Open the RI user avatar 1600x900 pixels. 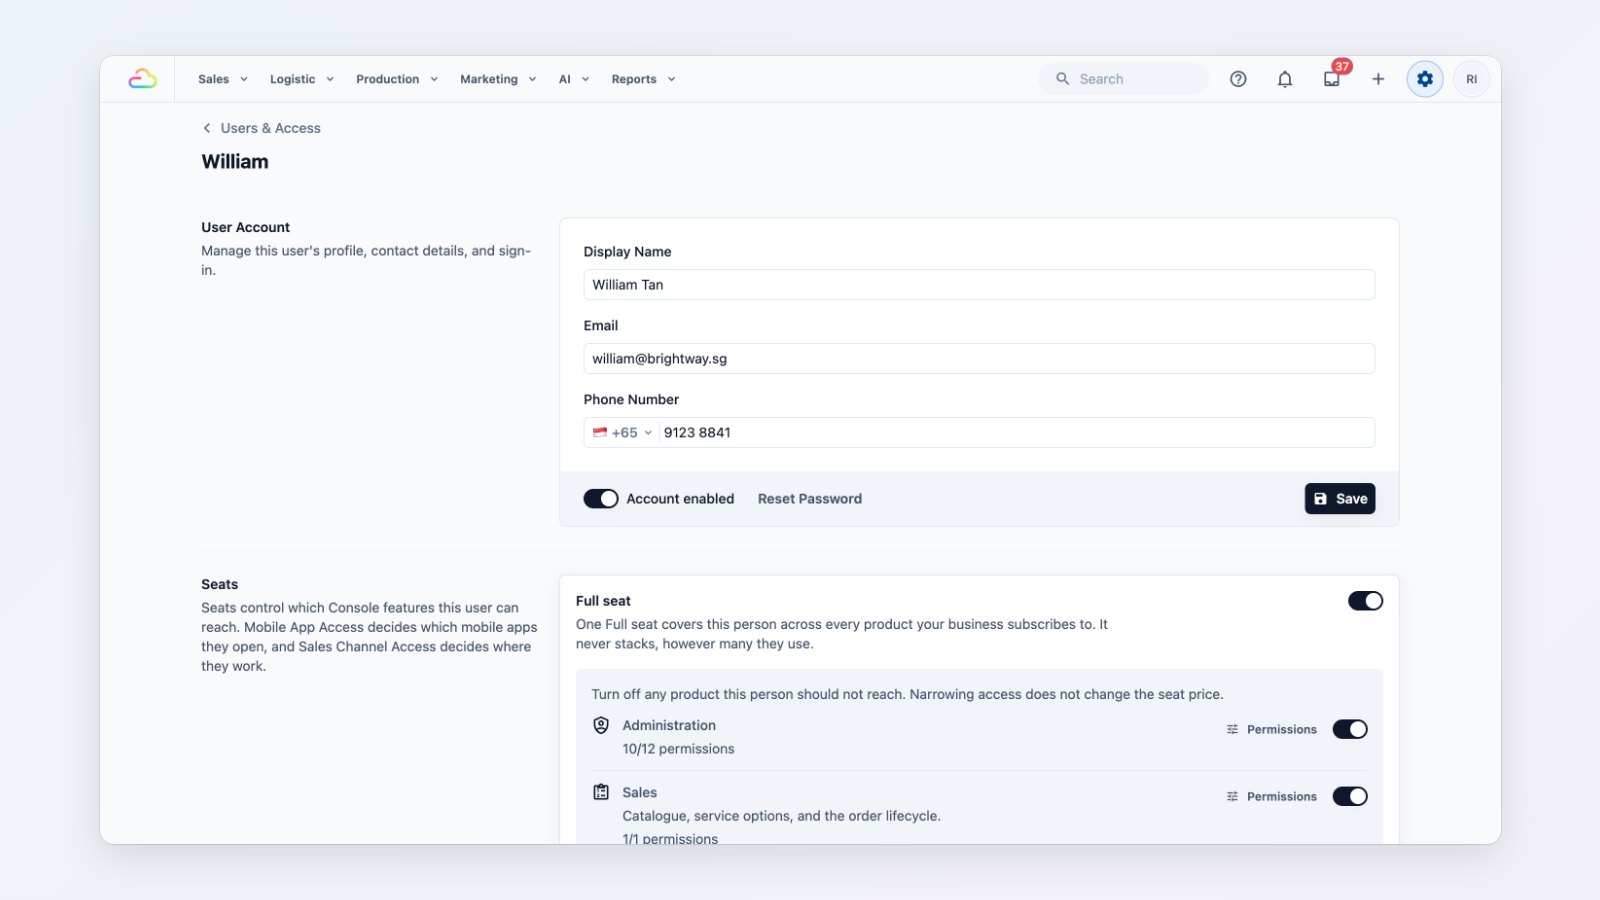pos(1471,79)
